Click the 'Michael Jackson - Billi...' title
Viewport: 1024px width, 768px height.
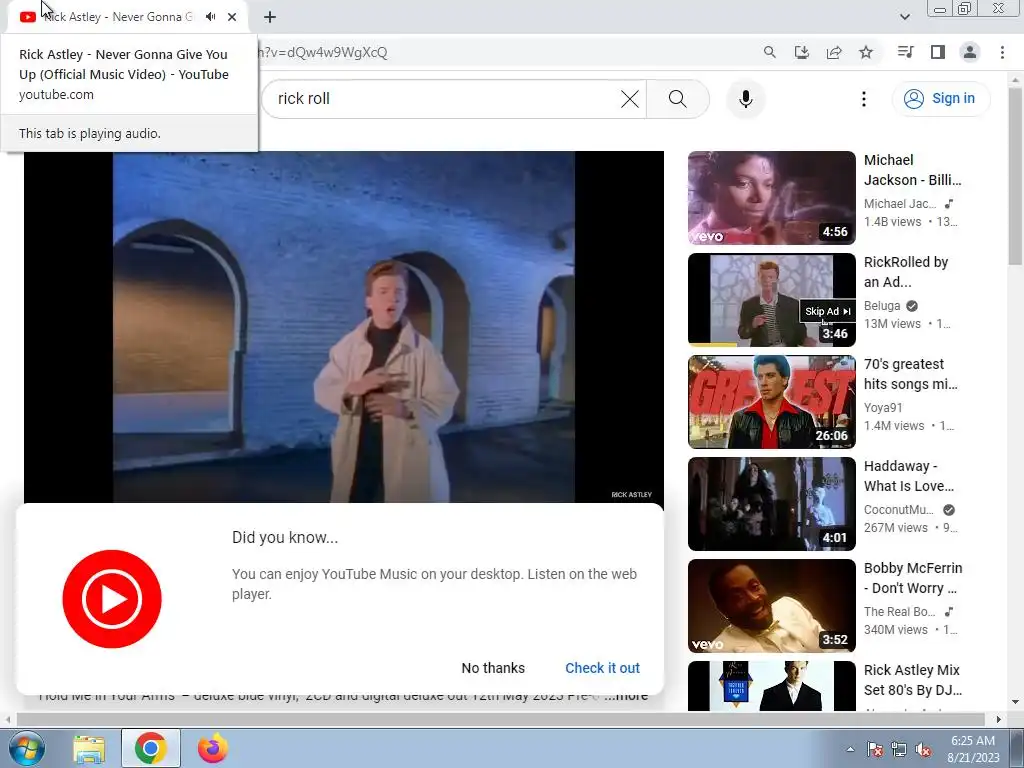pyautogui.click(x=912, y=170)
